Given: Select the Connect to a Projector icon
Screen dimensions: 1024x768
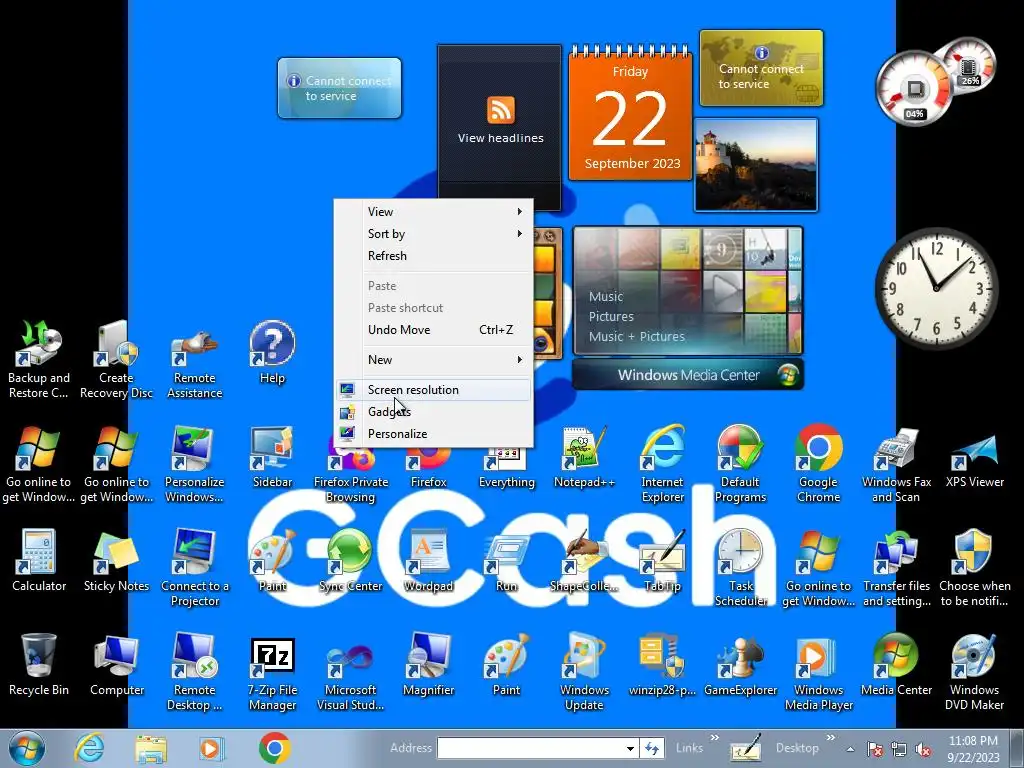Looking at the screenshot, I should point(195,567).
